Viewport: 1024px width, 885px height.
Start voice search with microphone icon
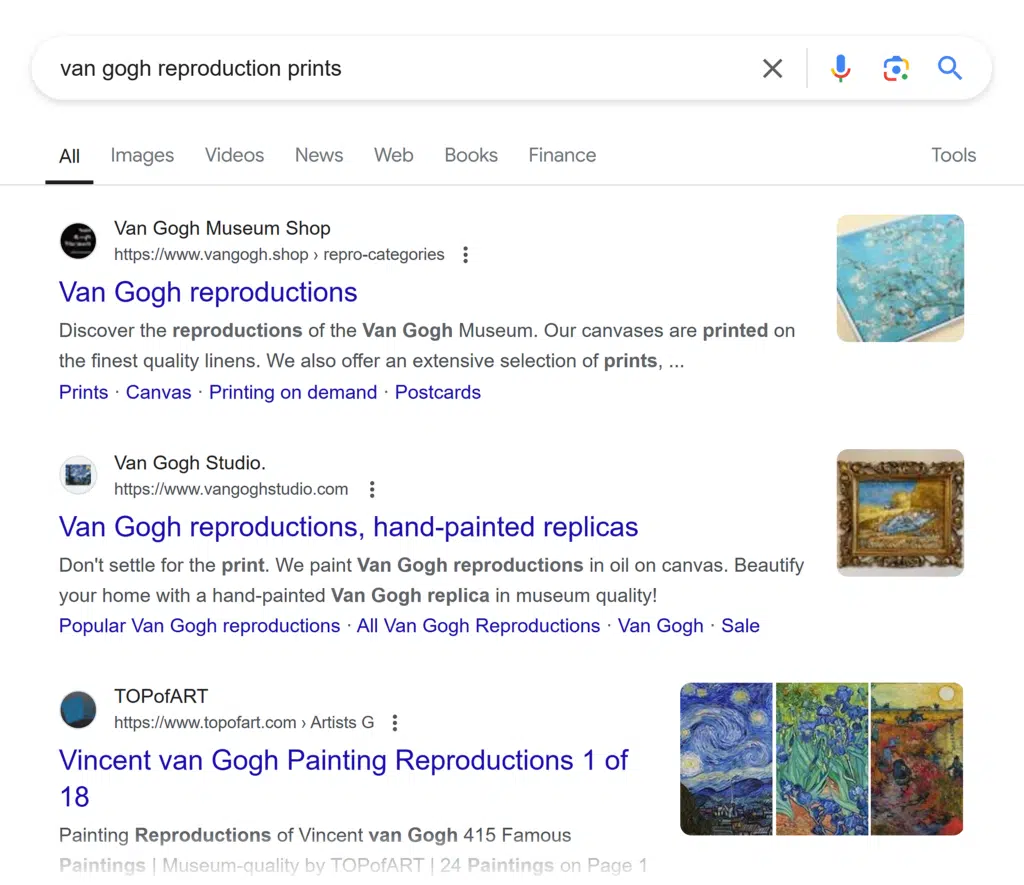pos(840,68)
